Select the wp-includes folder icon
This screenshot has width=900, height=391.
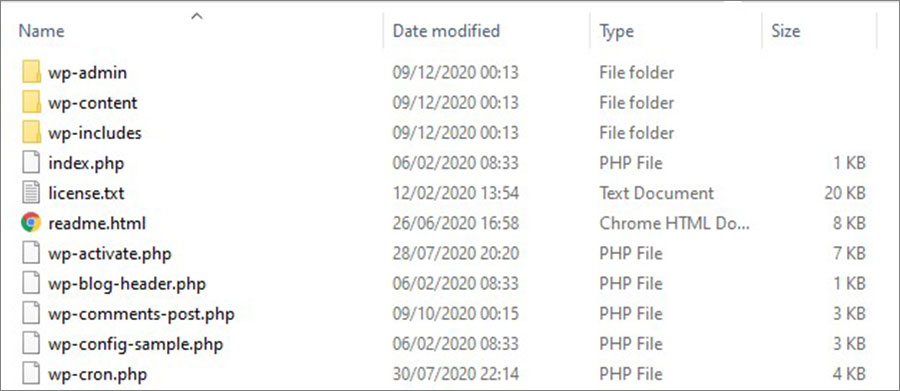pyautogui.click(x=32, y=133)
